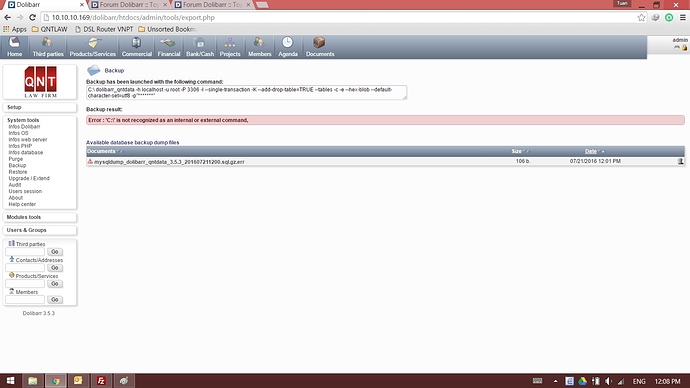
Task: Open the Products/Services module icon
Action: (92, 43)
